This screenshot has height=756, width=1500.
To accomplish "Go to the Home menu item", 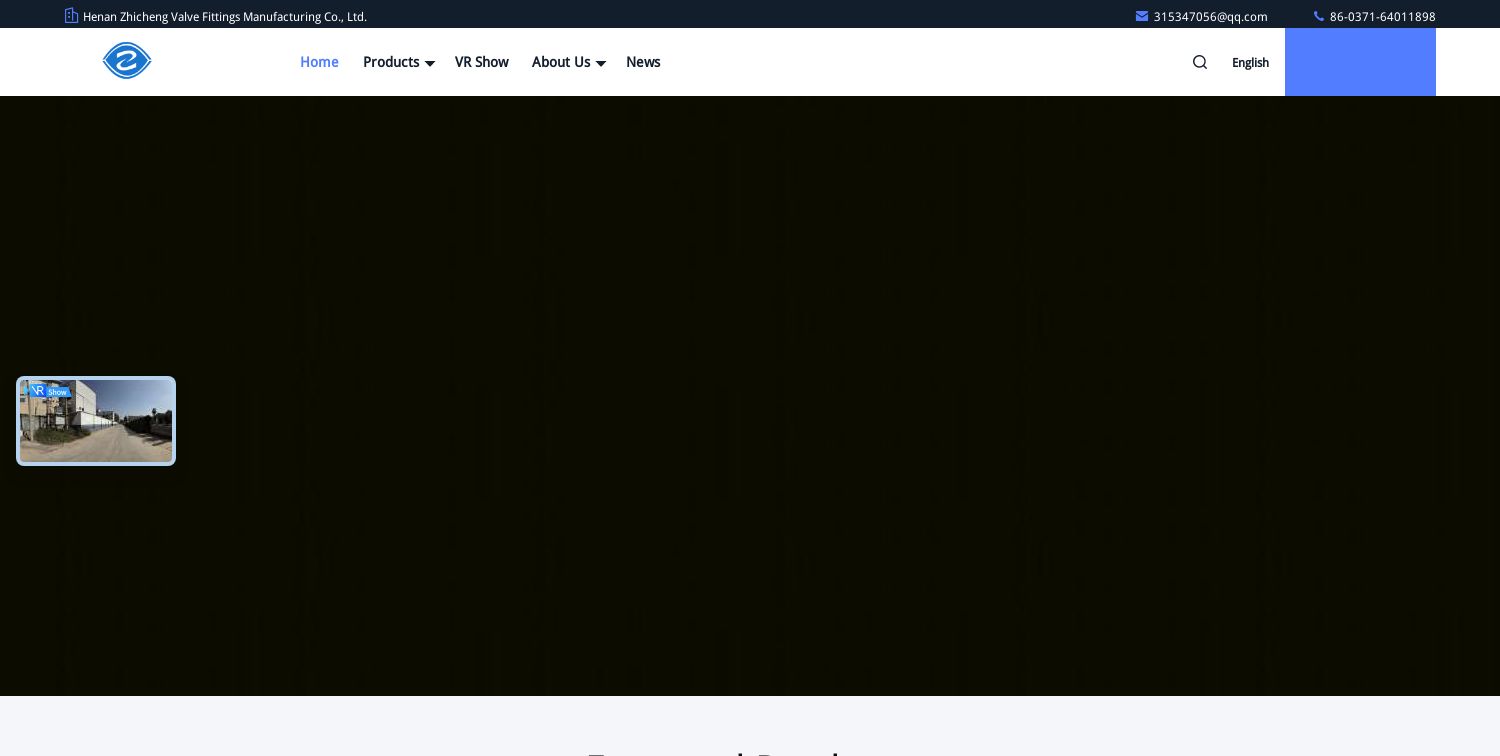I will [319, 62].
